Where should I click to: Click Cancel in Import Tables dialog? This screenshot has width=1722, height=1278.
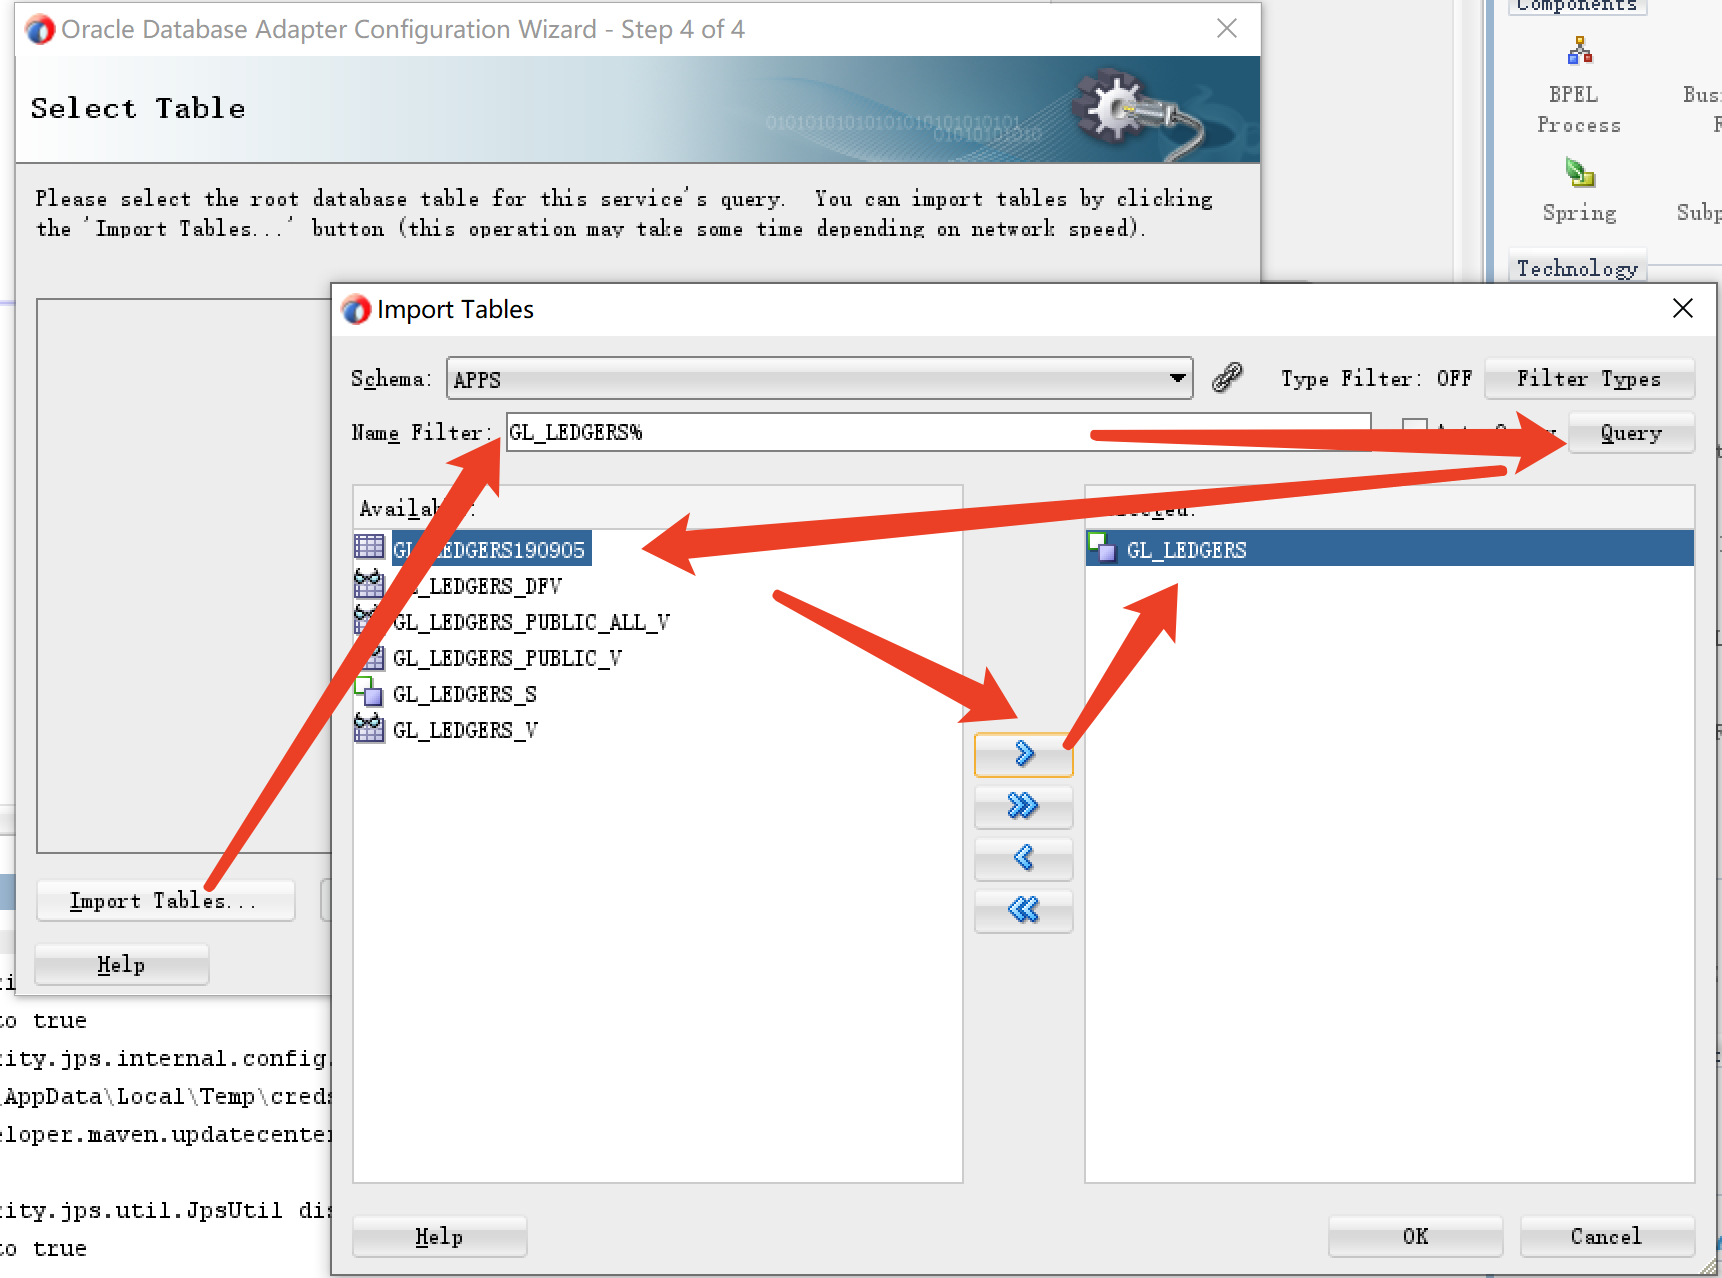1606,1237
